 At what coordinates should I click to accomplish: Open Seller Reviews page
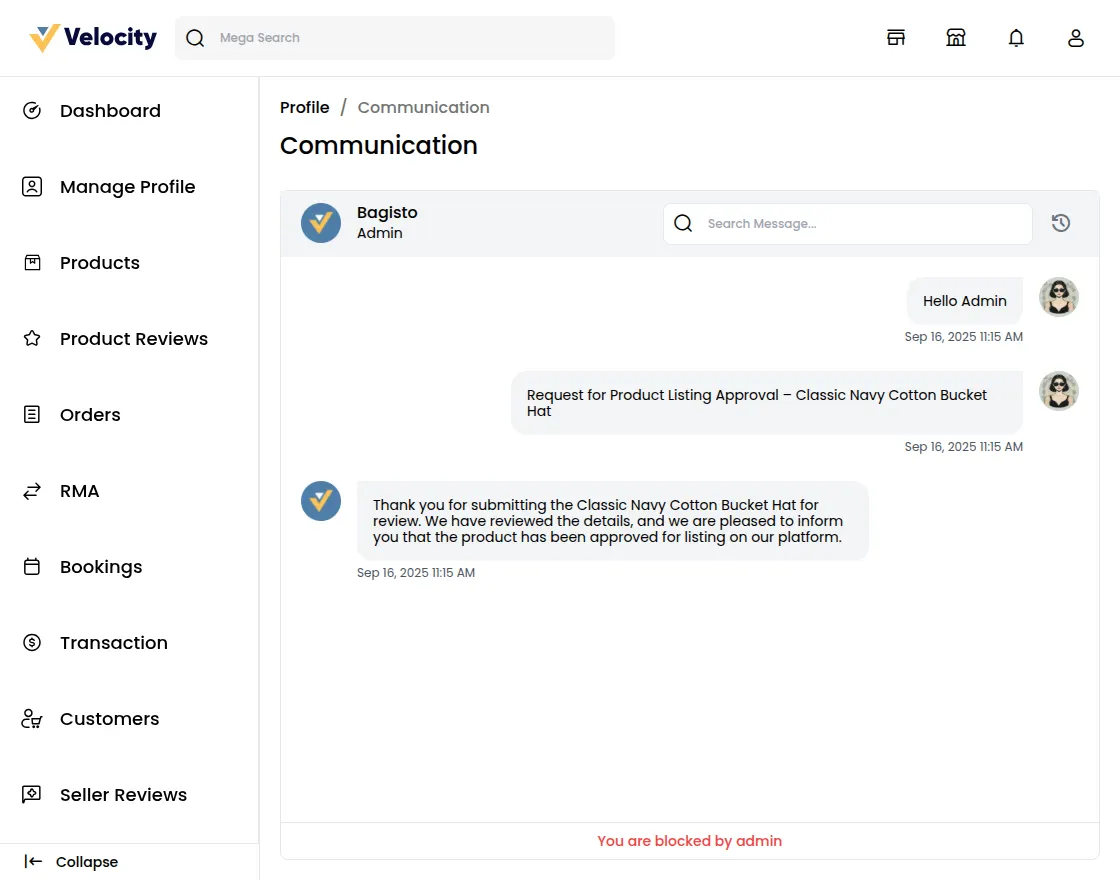pos(123,795)
